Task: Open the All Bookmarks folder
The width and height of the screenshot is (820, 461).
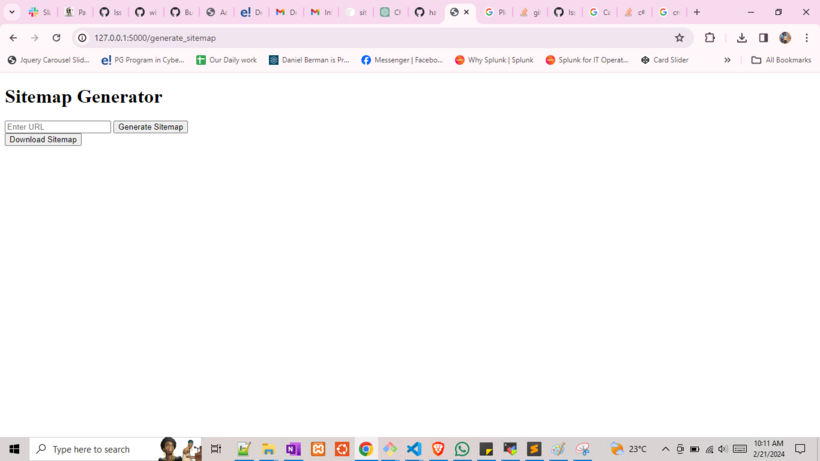Action: pos(781,60)
